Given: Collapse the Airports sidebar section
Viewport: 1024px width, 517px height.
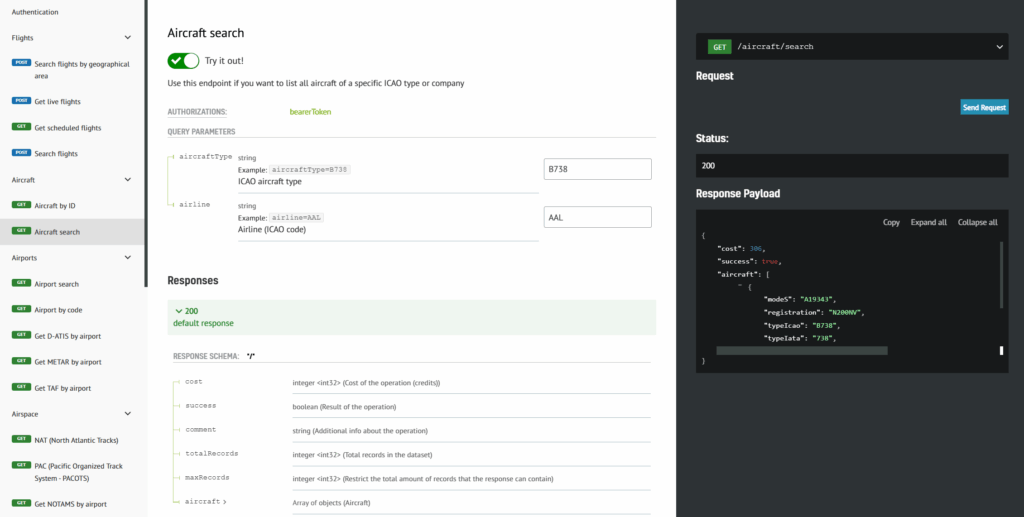Looking at the screenshot, I should [x=128, y=258].
